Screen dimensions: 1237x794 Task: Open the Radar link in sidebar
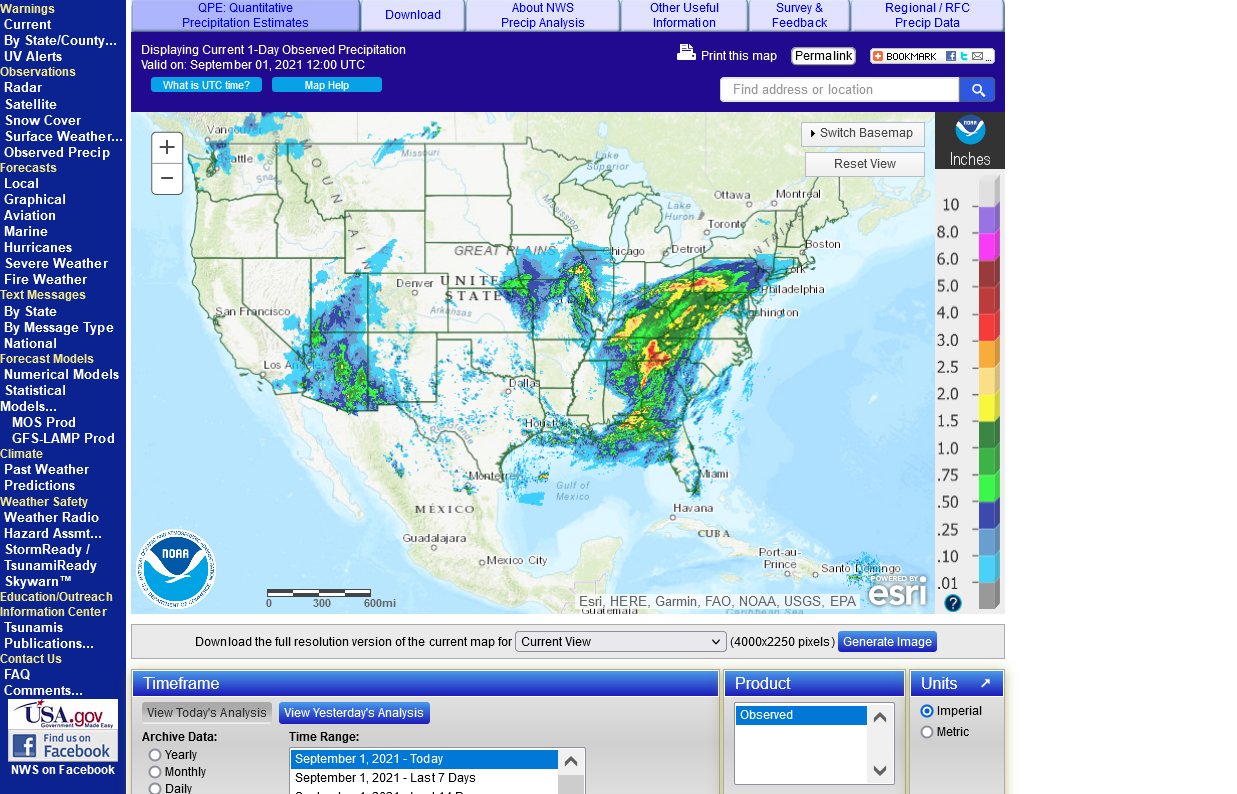point(23,88)
